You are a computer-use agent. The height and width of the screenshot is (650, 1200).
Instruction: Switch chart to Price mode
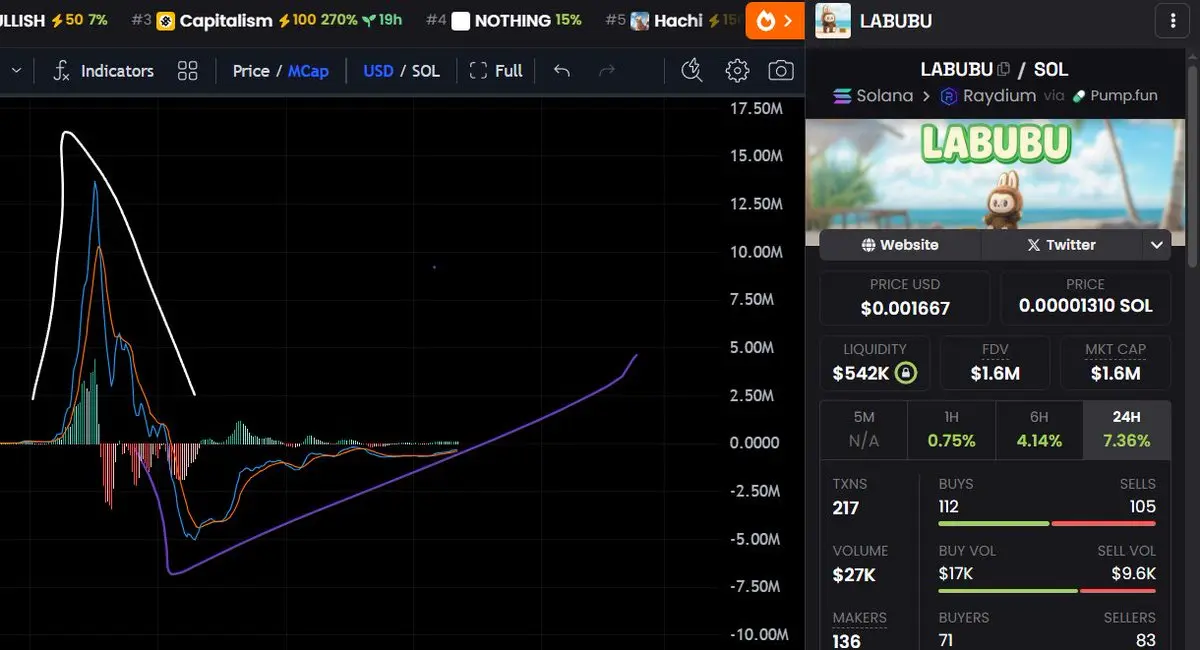[x=251, y=71]
